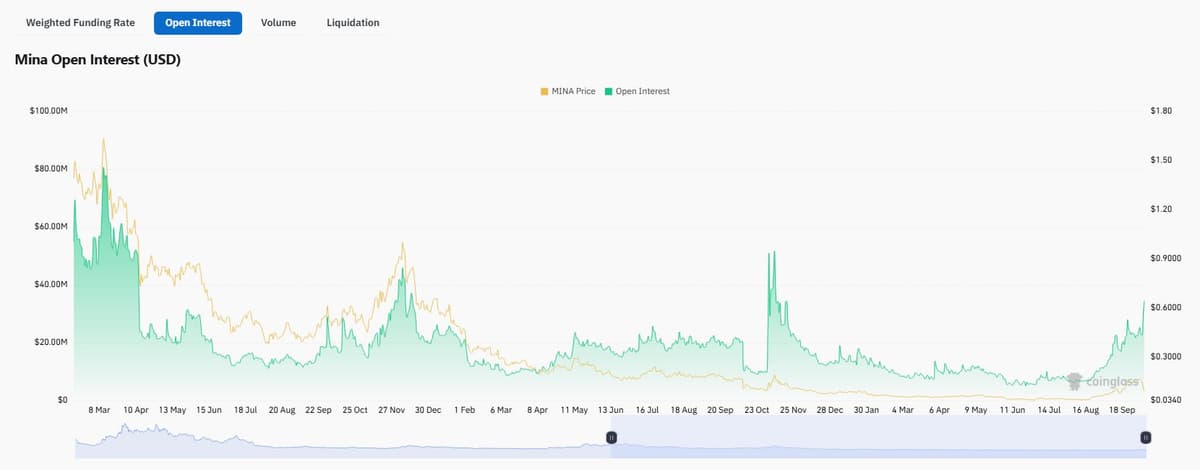Toggle the MINA Price legend series
This screenshot has width=1200, height=470.
click(x=568, y=91)
